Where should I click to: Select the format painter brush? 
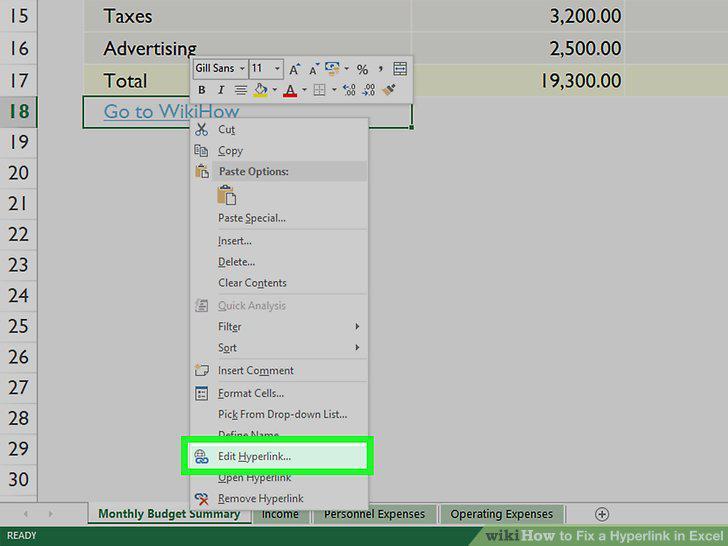(x=389, y=90)
